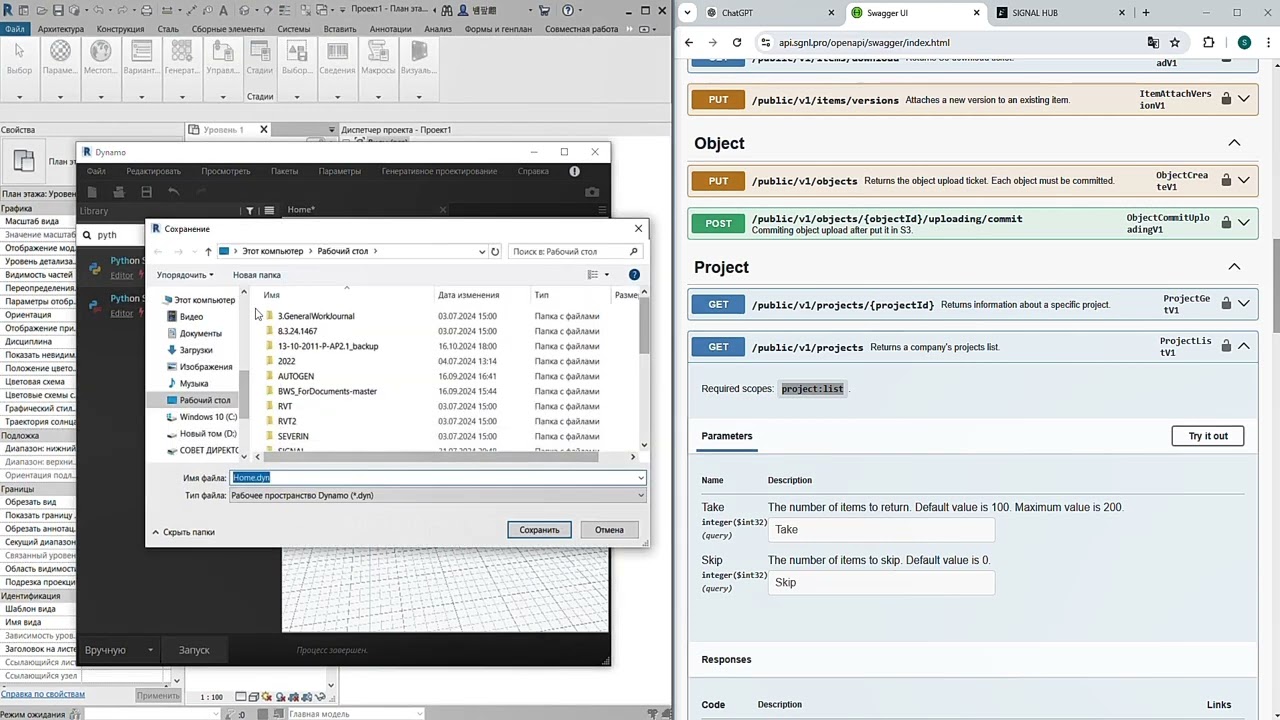This screenshot has height=720, width=1280.
Task: Open the Справка по свойствам link
Action: 43,694
